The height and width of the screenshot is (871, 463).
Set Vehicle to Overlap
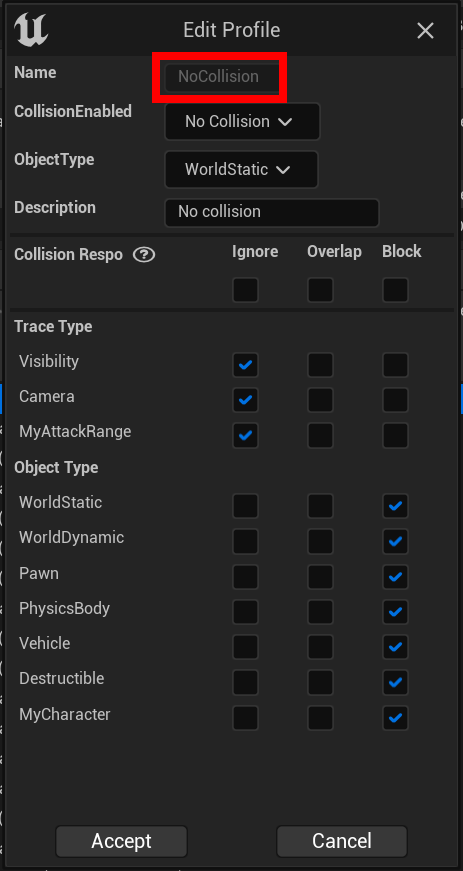pyautogui.click(x=320, y=647)
